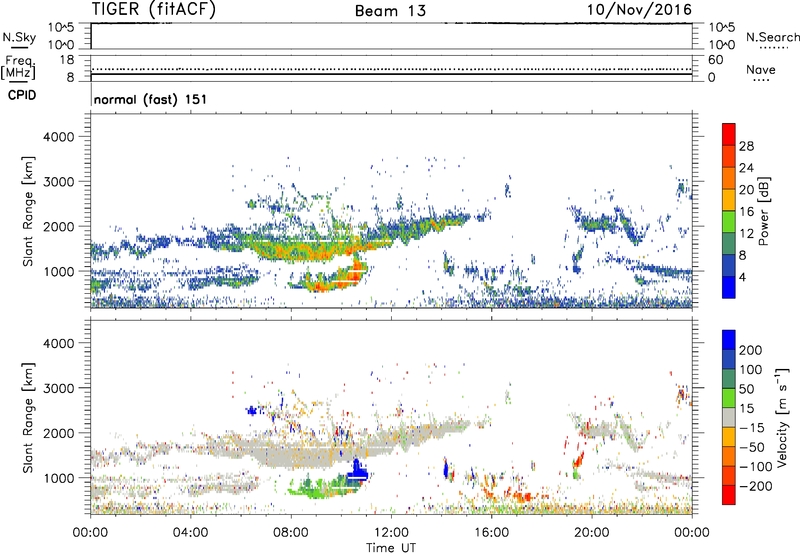This screenshot has width=800, height=554.
Task: Click the "CPID" row label
Action: [22, 95]
